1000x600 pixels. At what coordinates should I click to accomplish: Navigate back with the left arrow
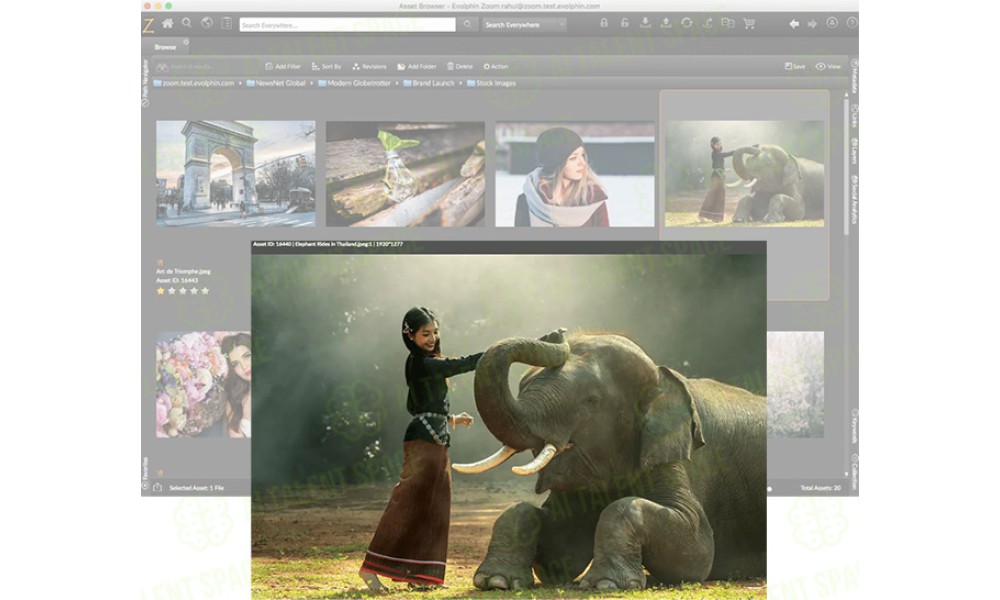pos(794,24)
